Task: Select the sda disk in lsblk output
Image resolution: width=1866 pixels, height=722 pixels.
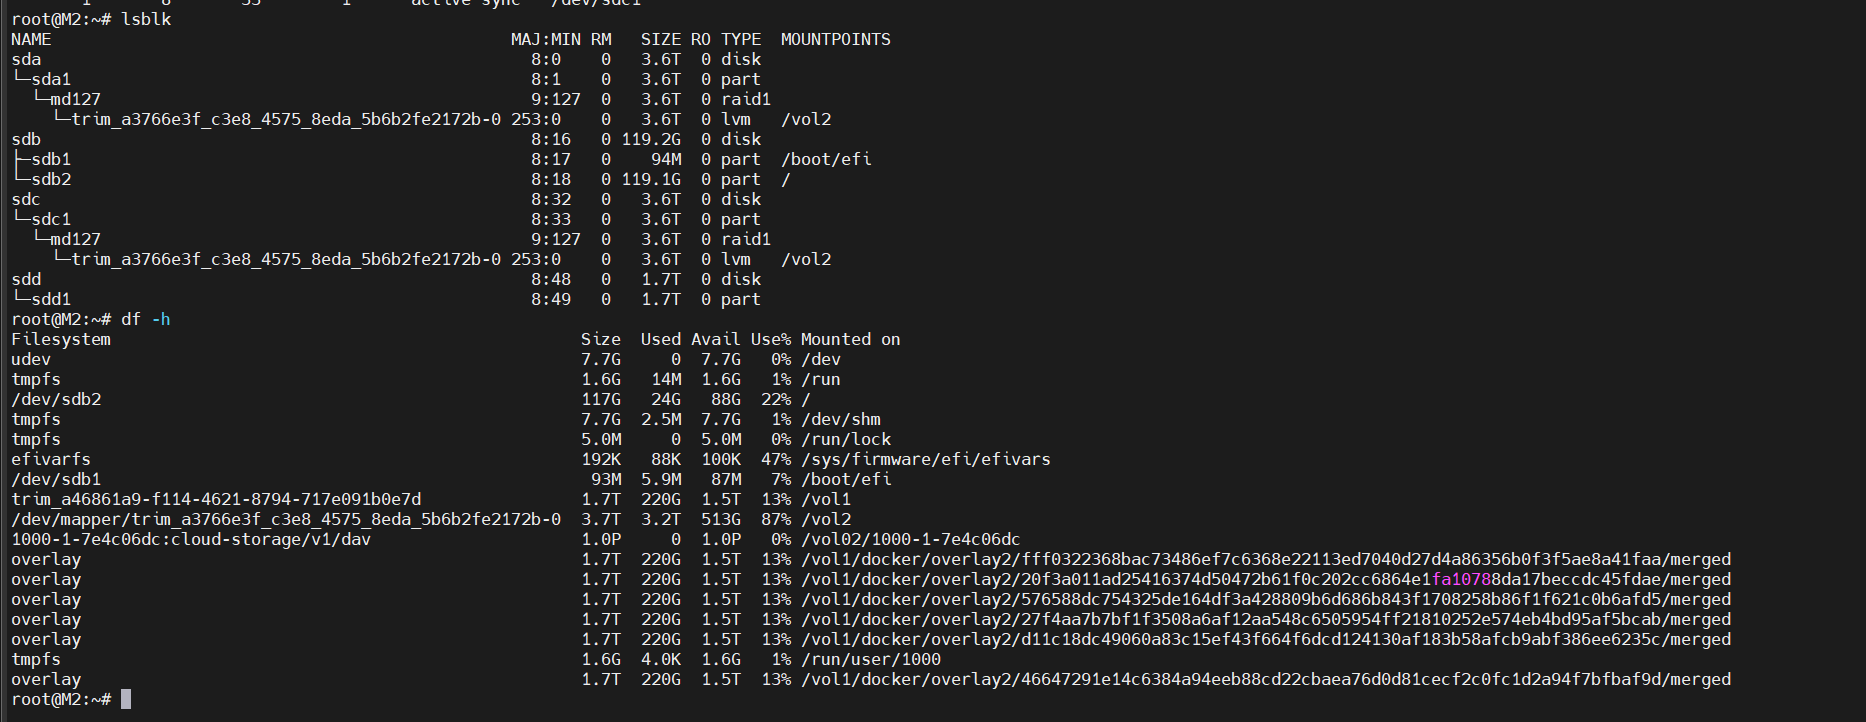Action: click(26, 59)
